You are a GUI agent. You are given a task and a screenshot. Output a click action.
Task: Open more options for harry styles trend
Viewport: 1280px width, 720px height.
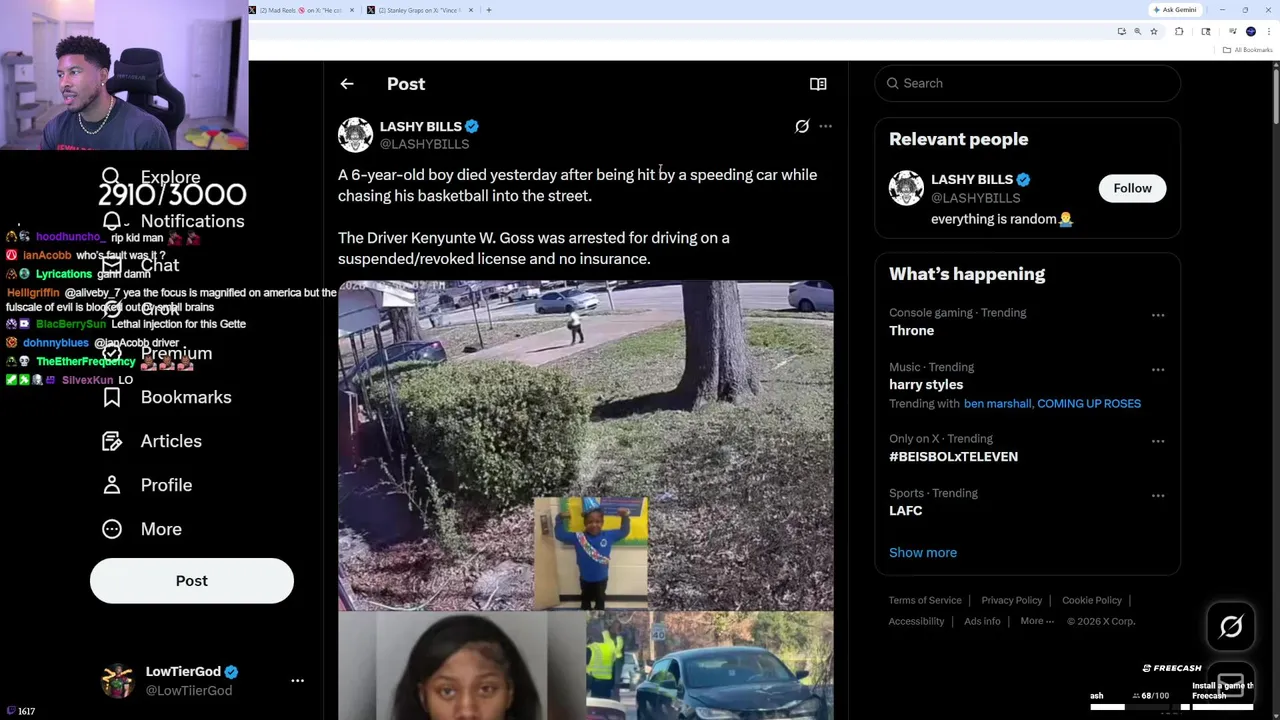pos(1158,369)
